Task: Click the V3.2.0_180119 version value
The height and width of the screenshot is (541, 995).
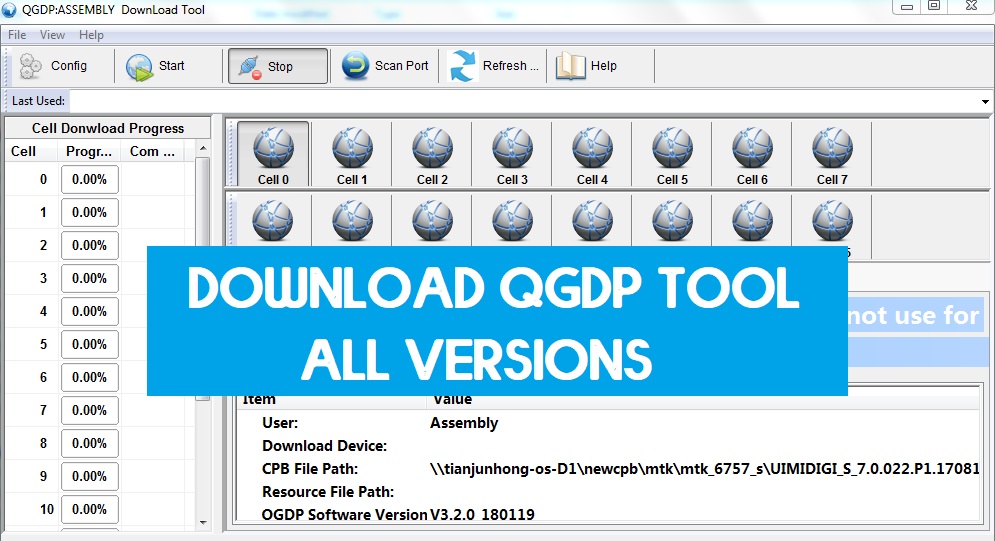Action: pyautogui.click(x=482, y=514)
